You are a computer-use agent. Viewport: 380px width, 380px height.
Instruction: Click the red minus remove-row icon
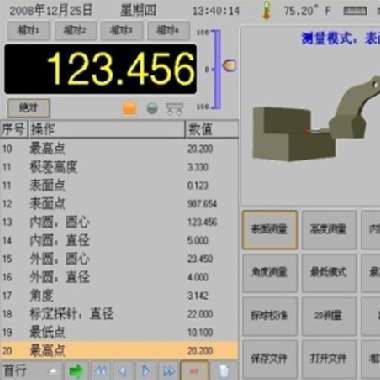pos(195,371)
